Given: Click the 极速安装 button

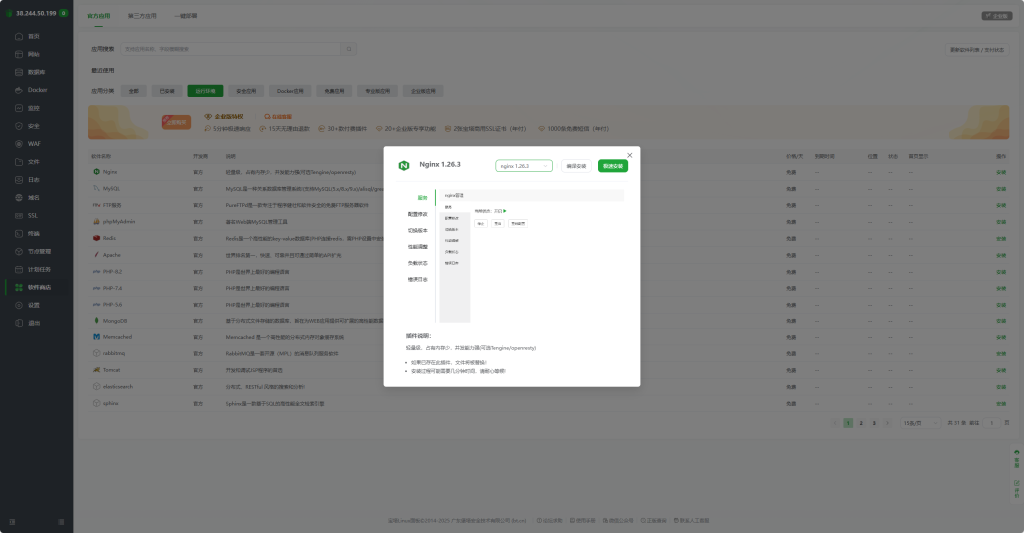Looking at the screenshot, I should [613, 166].
